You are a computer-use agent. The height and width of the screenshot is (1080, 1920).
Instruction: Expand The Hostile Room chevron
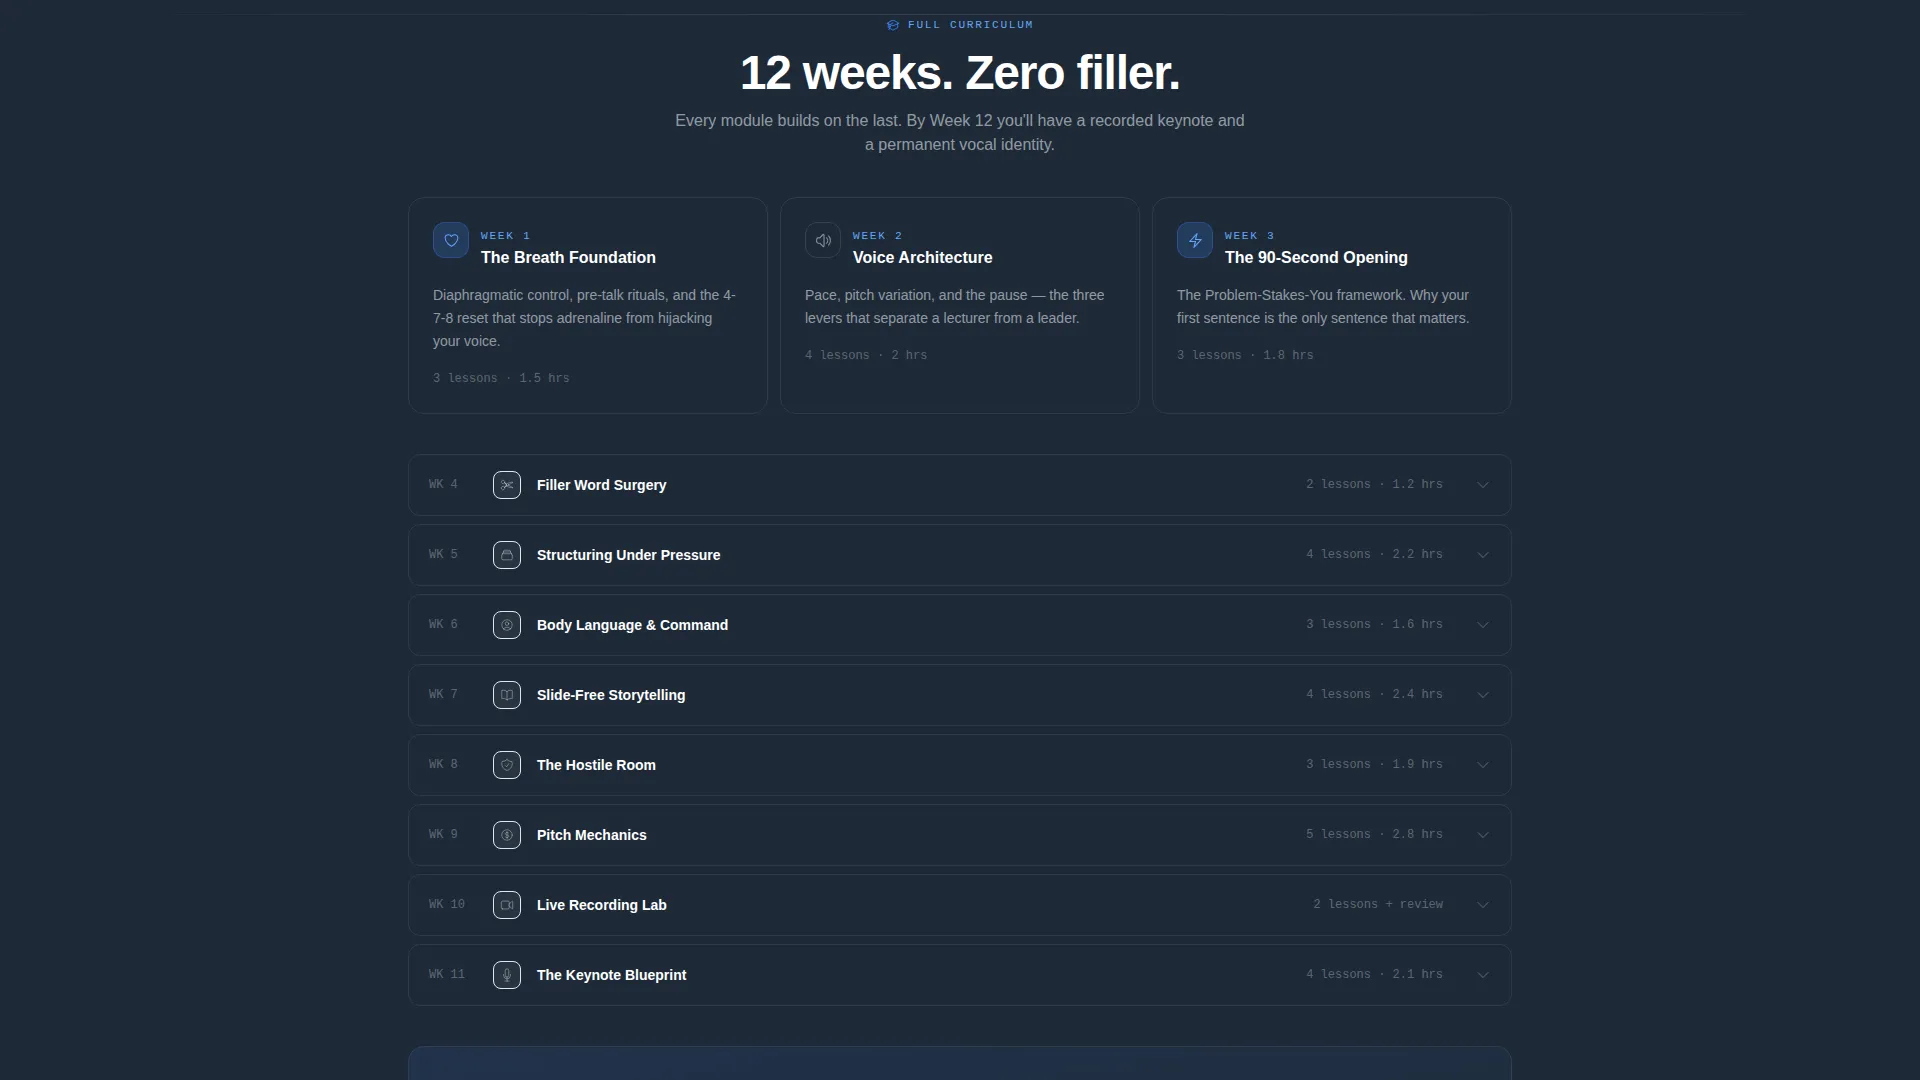coord(1483,765)
